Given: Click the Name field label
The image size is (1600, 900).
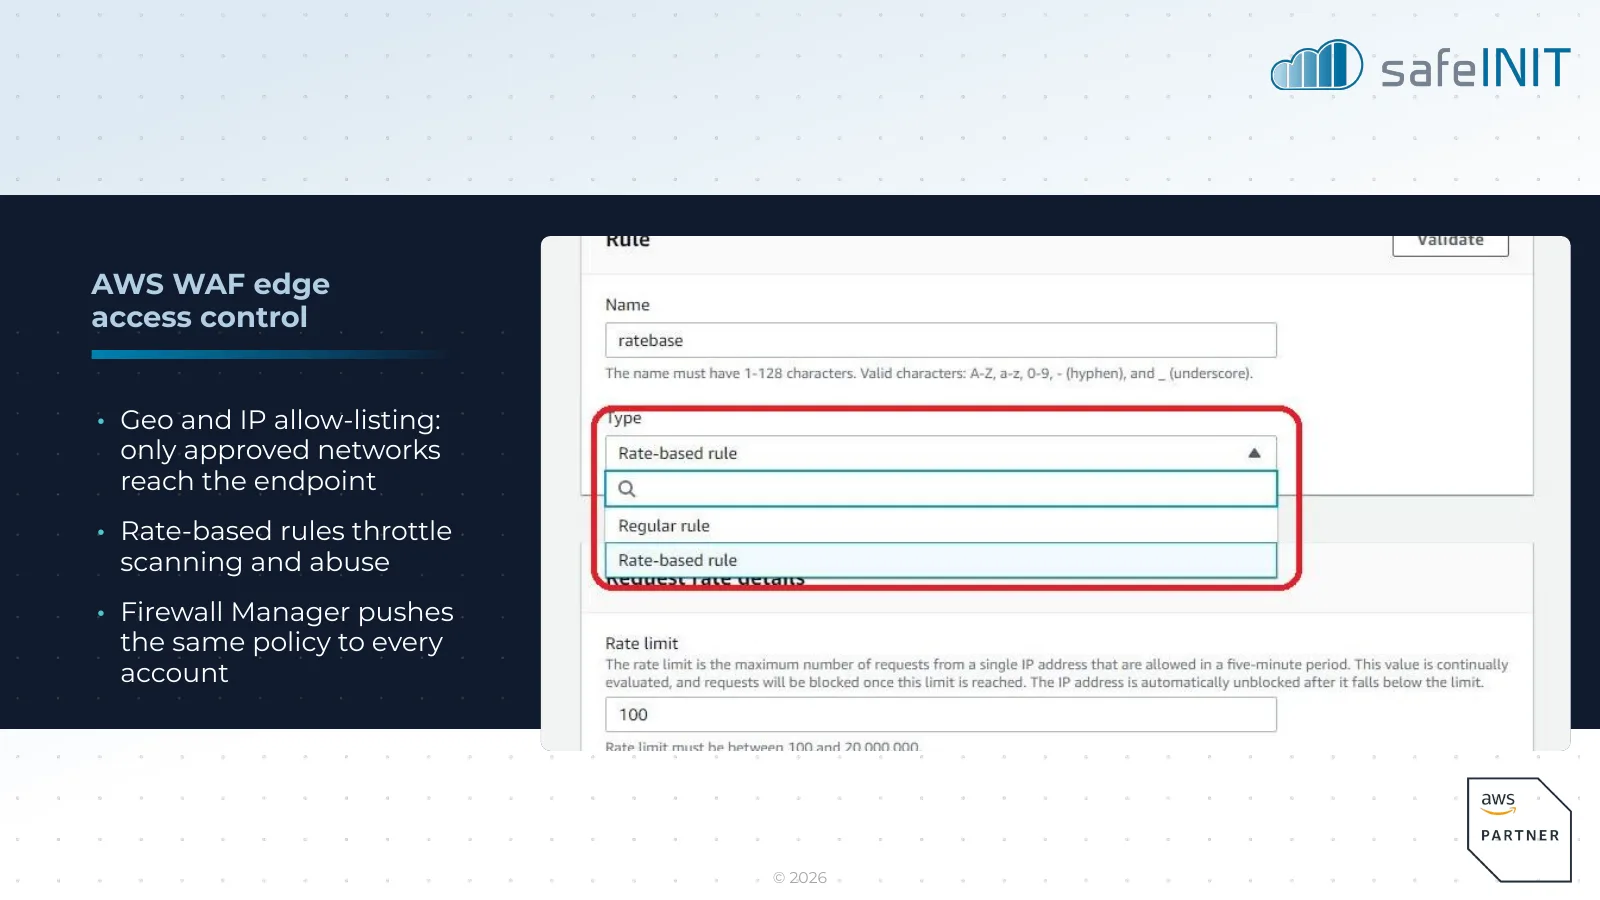Looking at the screenshot, I should point(627,305).
